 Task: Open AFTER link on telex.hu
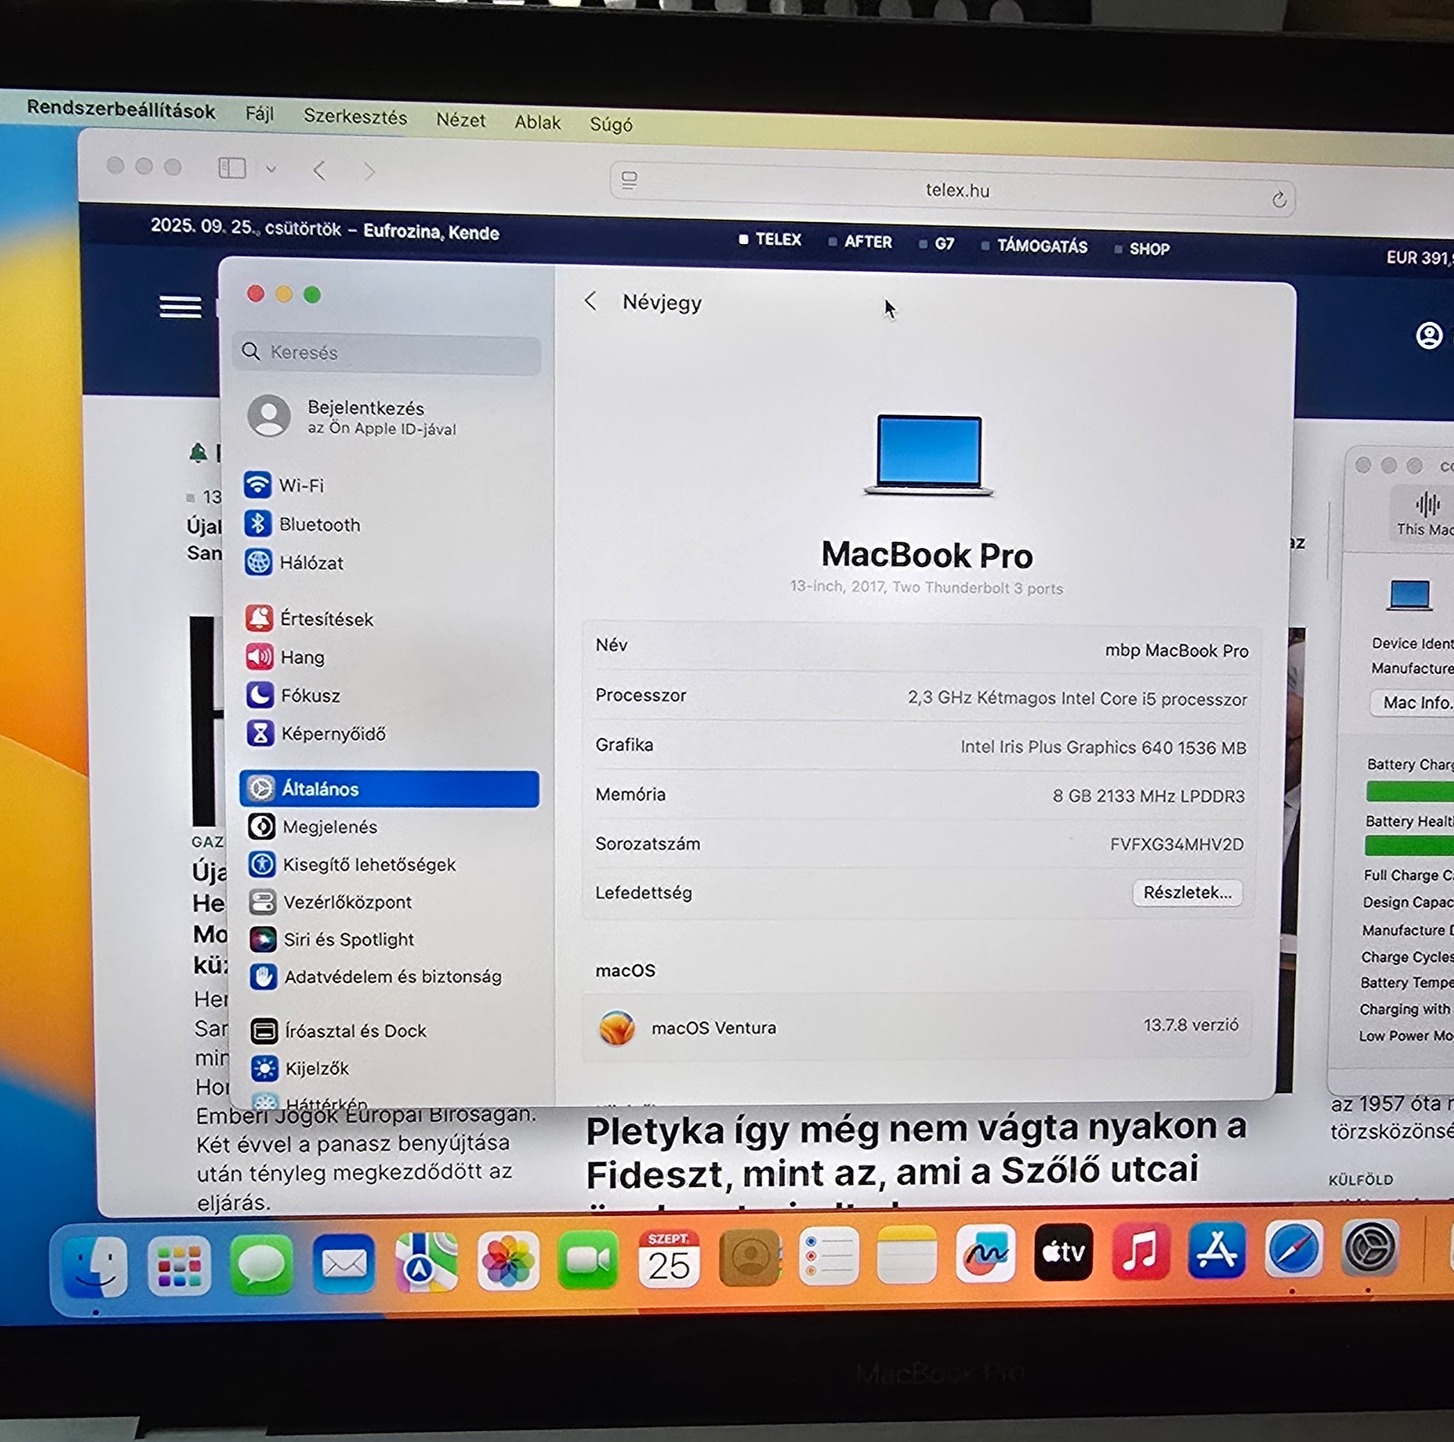pos(867,241)
